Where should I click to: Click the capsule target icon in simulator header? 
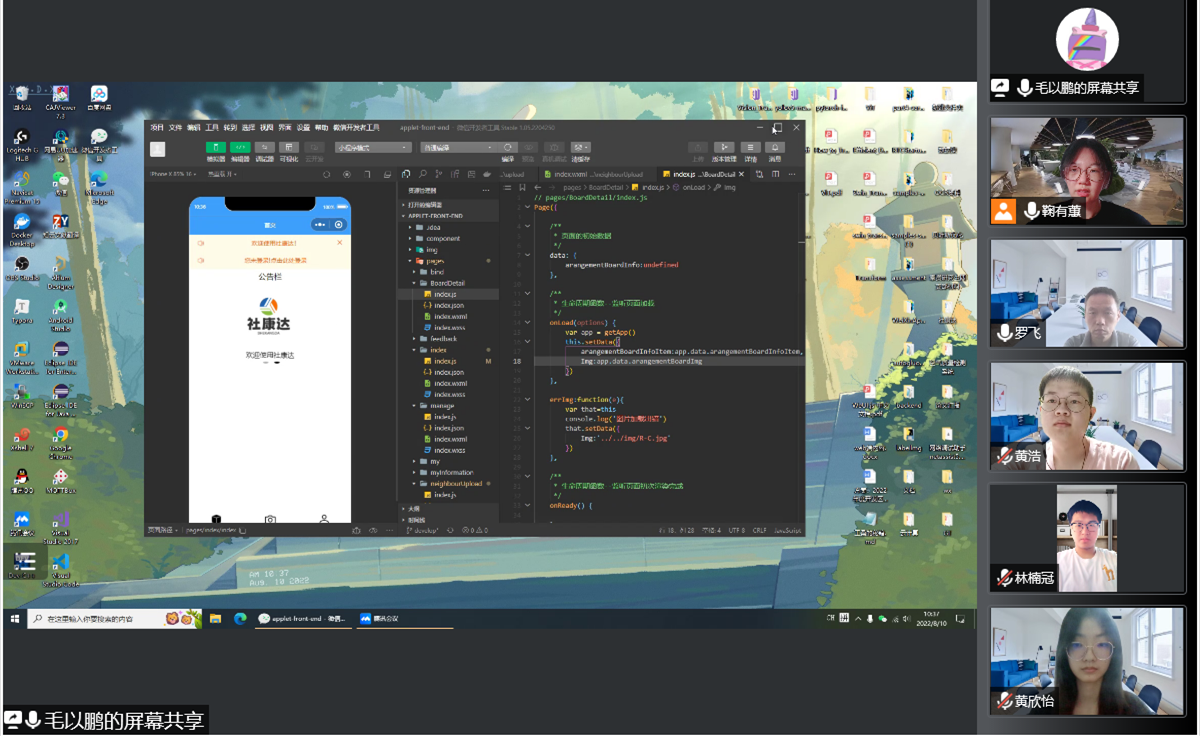tap(339, 225)
